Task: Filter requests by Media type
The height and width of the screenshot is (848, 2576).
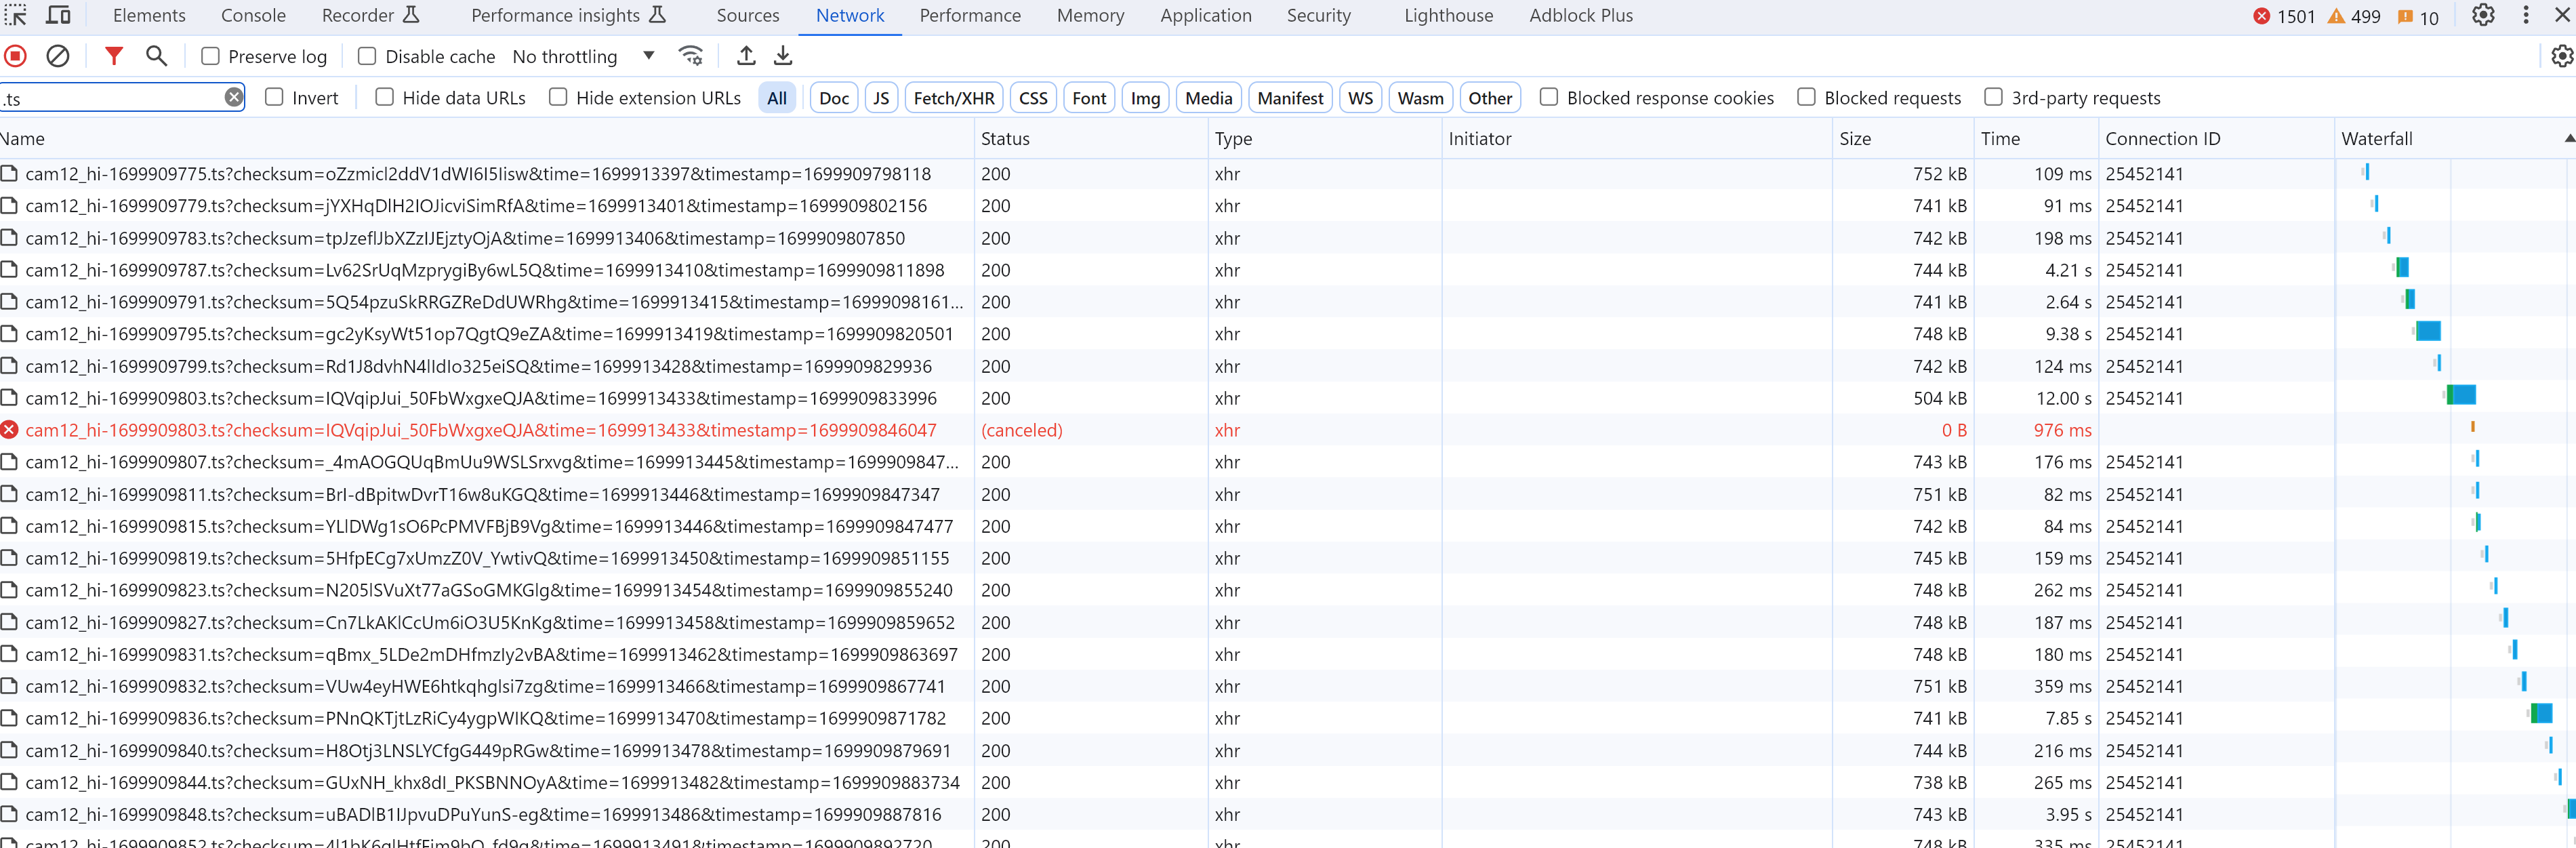Action: pos(1208,98)
